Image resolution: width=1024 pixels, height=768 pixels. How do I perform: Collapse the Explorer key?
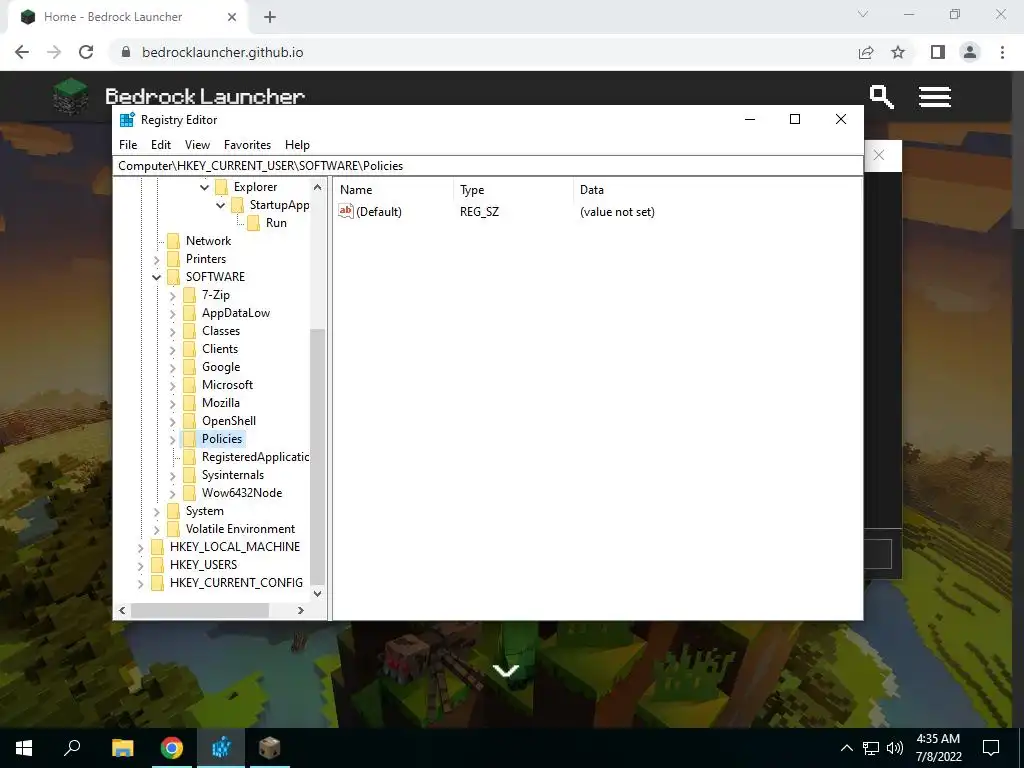coord(204,187)
